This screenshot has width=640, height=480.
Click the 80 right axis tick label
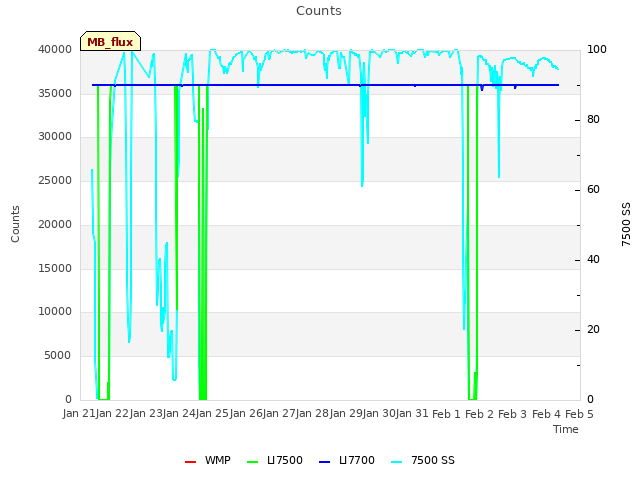point(593,120)
